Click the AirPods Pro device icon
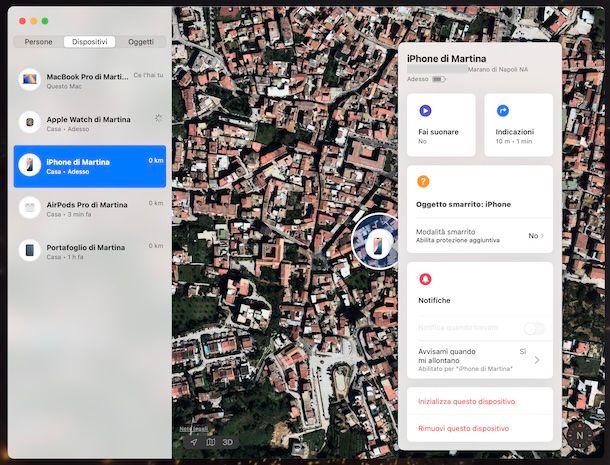This screenshot has height=465, width=610. [x=30, y=207]
